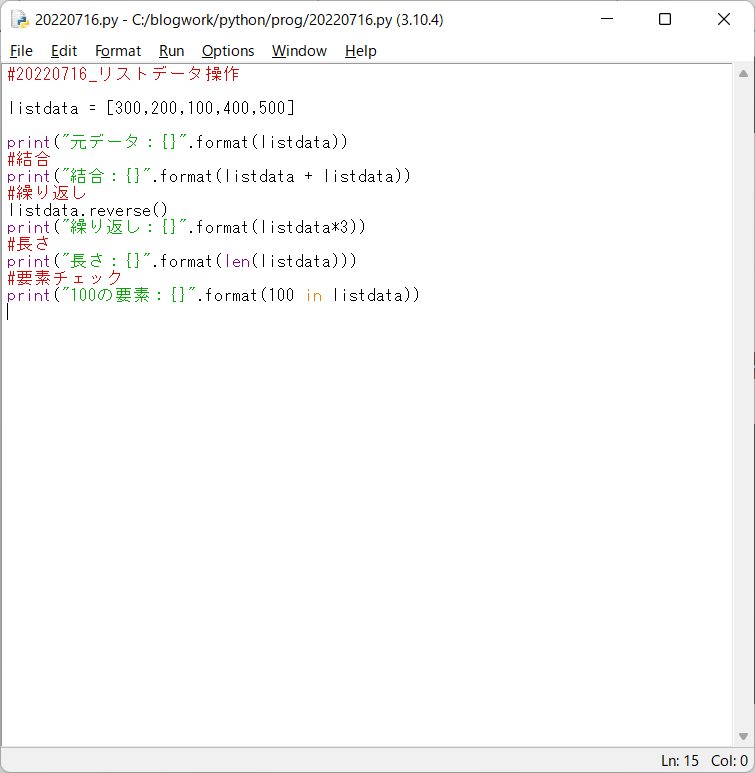Open the Edit menu
This screenshot has height=773, width=755.
tap(64, 51)
